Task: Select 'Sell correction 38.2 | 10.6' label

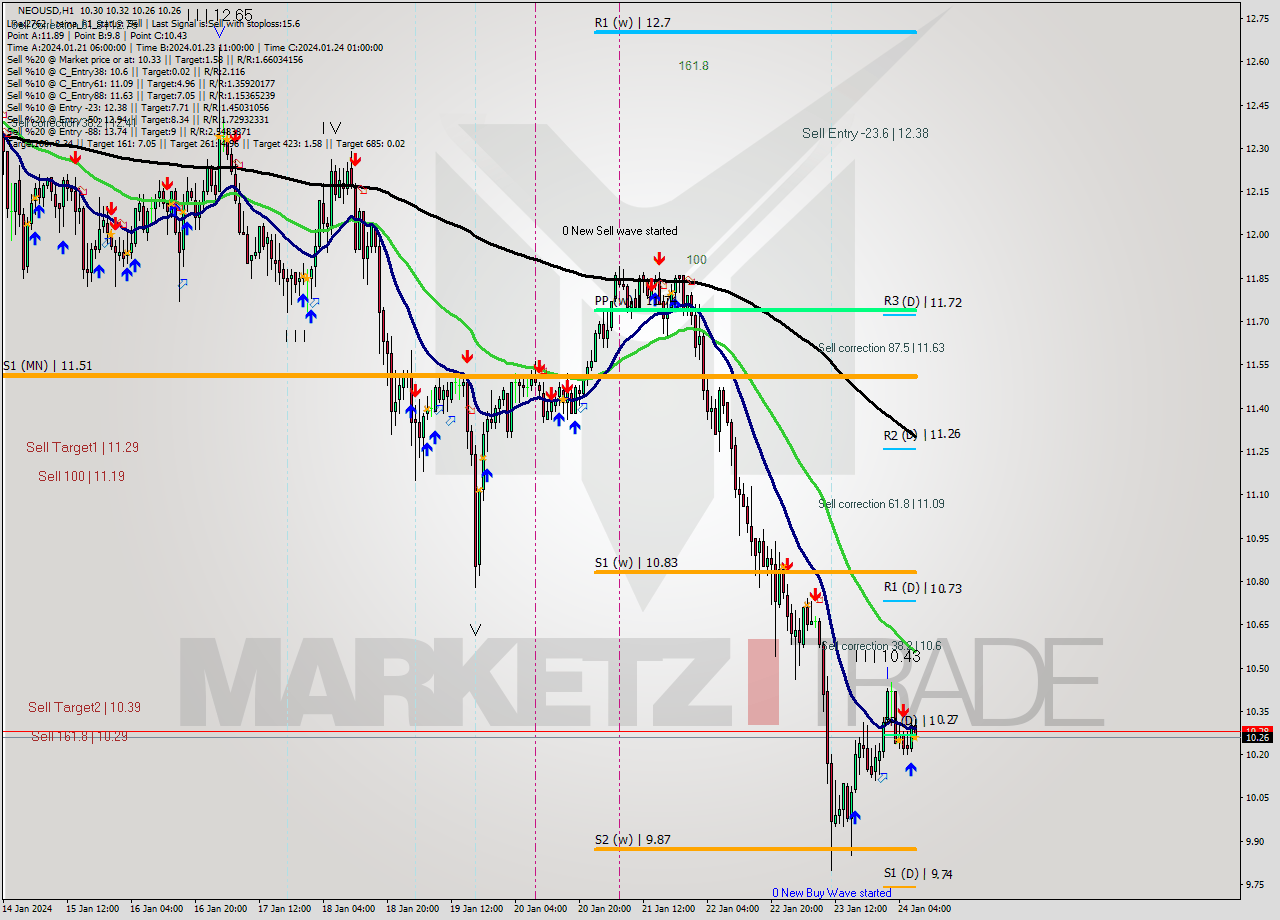Action: [881, 646]
